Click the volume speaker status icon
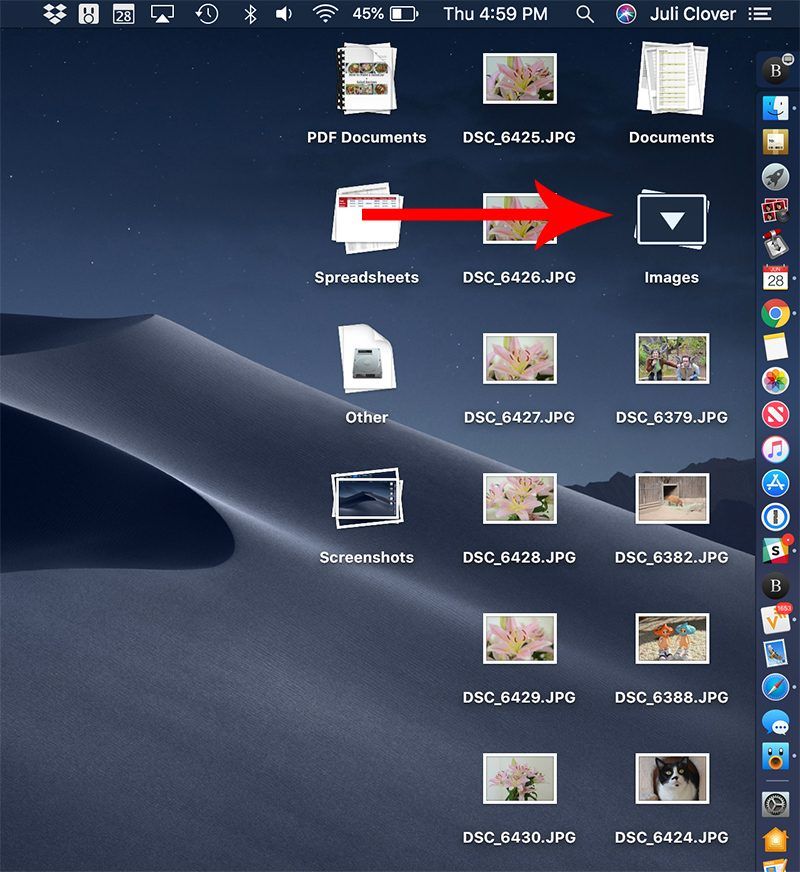 (x=285, y=14)
